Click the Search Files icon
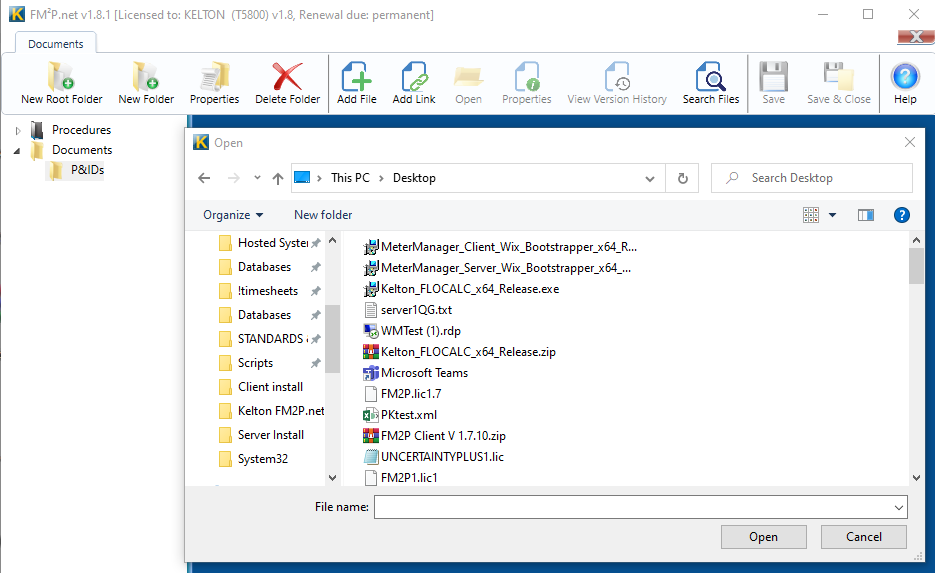Viewport: 935px width, 573px height. pos(711,77)
